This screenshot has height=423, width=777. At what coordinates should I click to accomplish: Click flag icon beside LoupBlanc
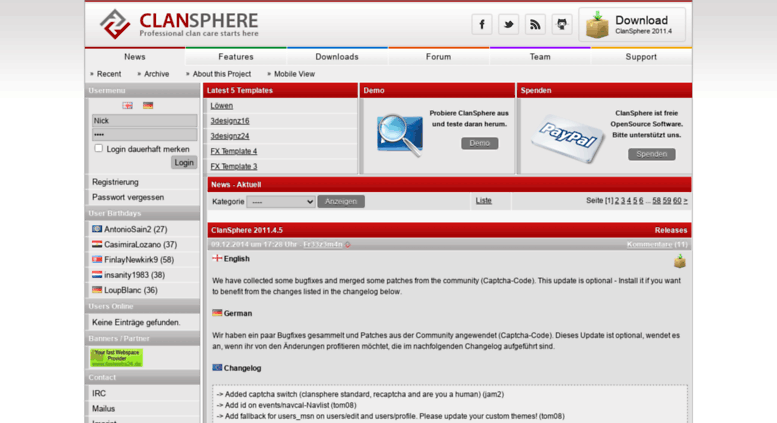click(97, 290)
